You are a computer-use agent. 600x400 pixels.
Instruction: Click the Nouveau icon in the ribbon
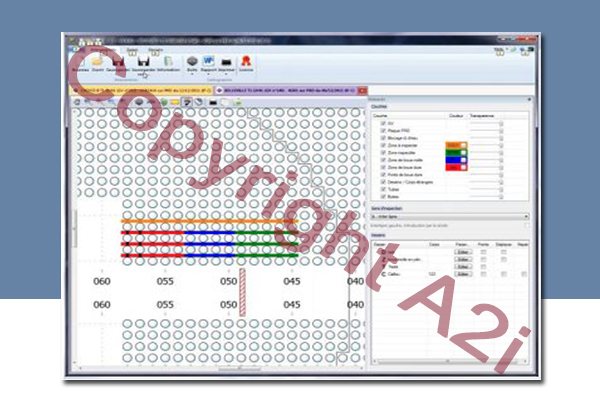click(77, 61)
